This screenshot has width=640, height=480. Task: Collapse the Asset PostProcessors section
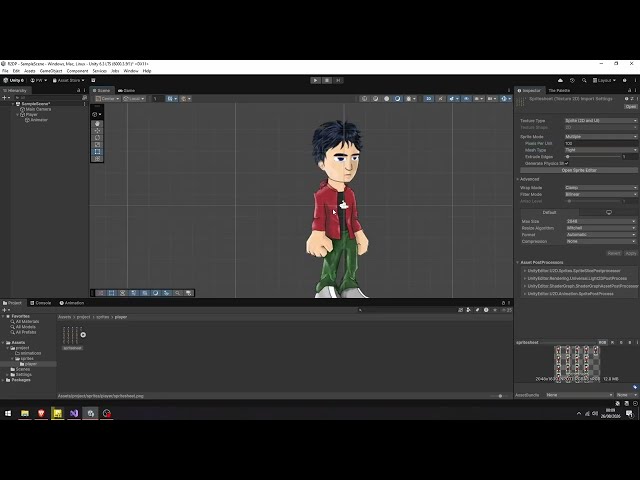pos(518,262)
